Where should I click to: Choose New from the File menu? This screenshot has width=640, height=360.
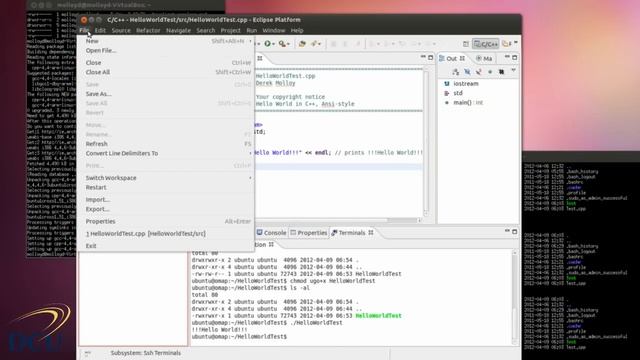coord(166,41)
